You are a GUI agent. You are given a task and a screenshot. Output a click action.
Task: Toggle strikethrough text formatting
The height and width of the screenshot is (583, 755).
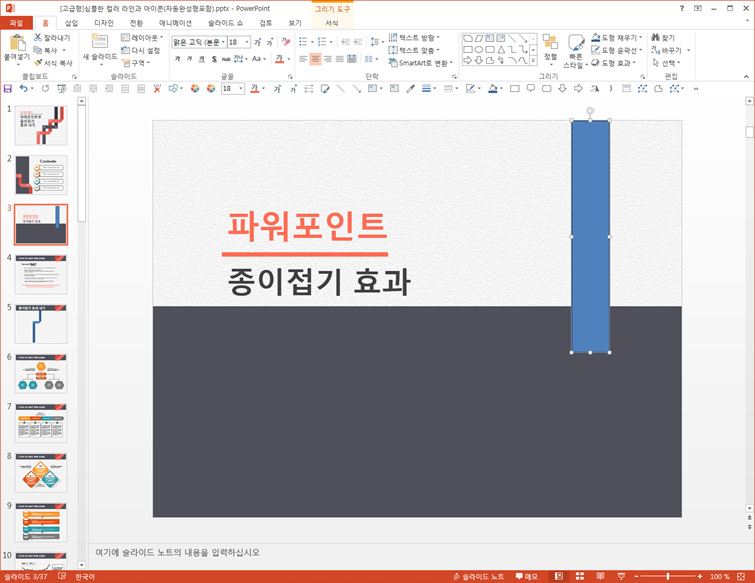[x=226, y=59]
